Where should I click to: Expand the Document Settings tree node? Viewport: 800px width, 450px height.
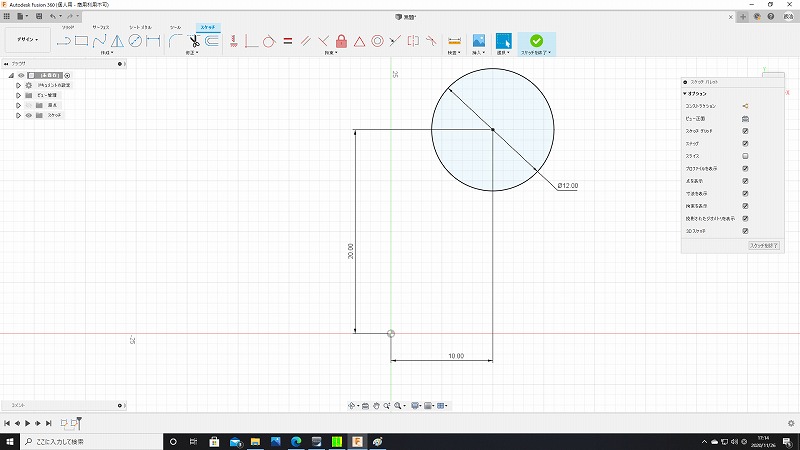18,85
